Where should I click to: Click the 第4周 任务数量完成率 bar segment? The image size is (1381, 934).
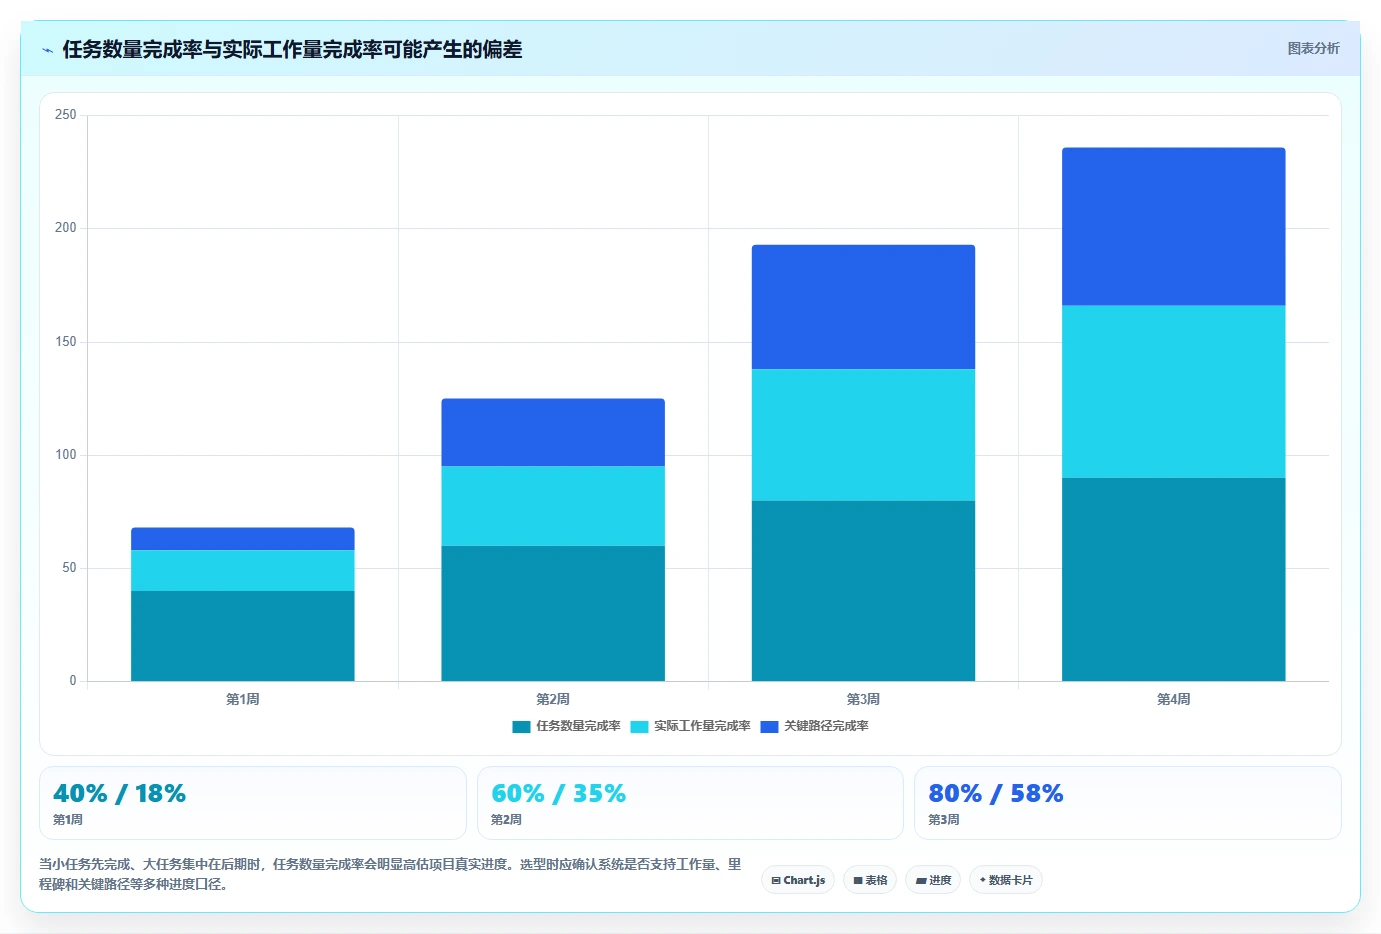[x=1174, y=579]
